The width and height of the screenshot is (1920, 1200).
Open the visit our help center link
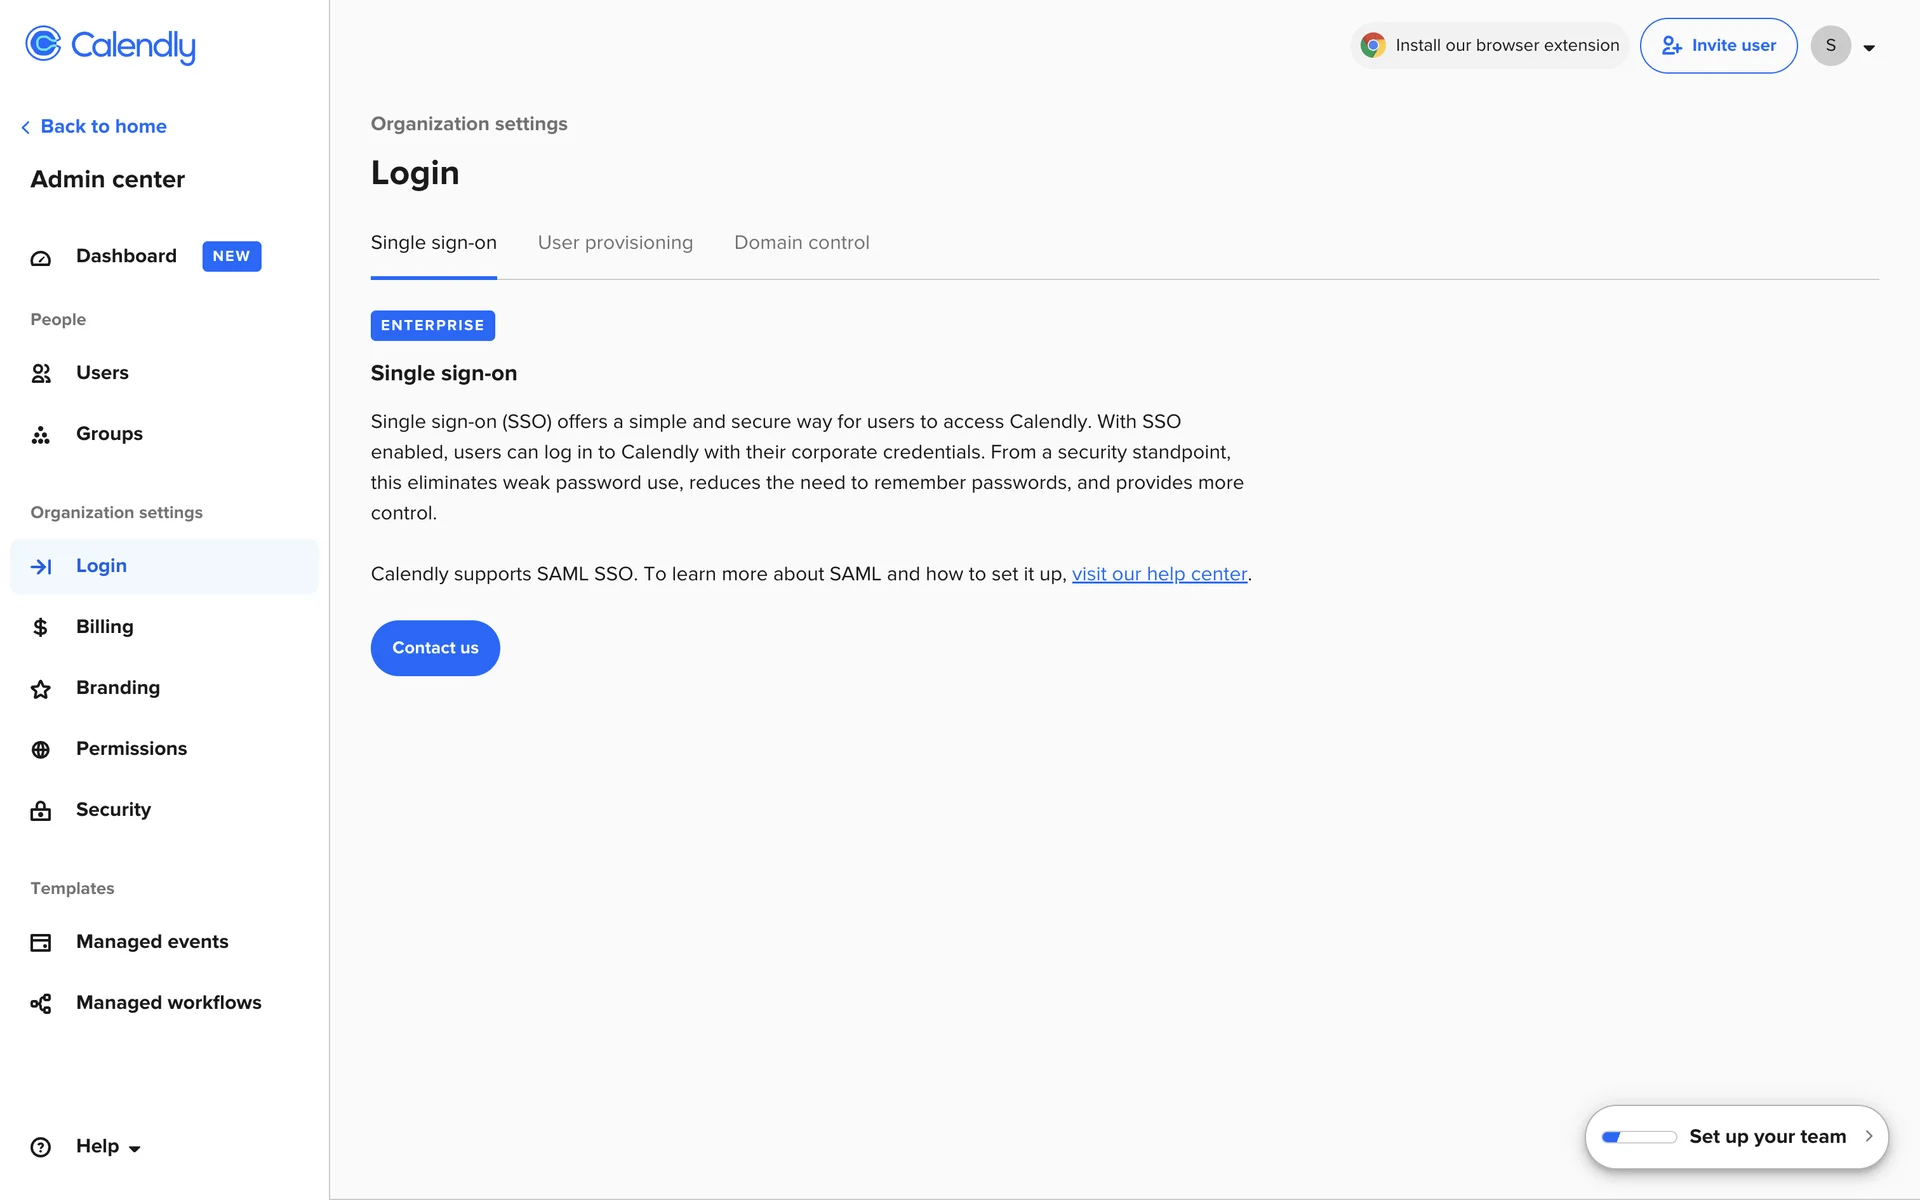(1159, 574)
